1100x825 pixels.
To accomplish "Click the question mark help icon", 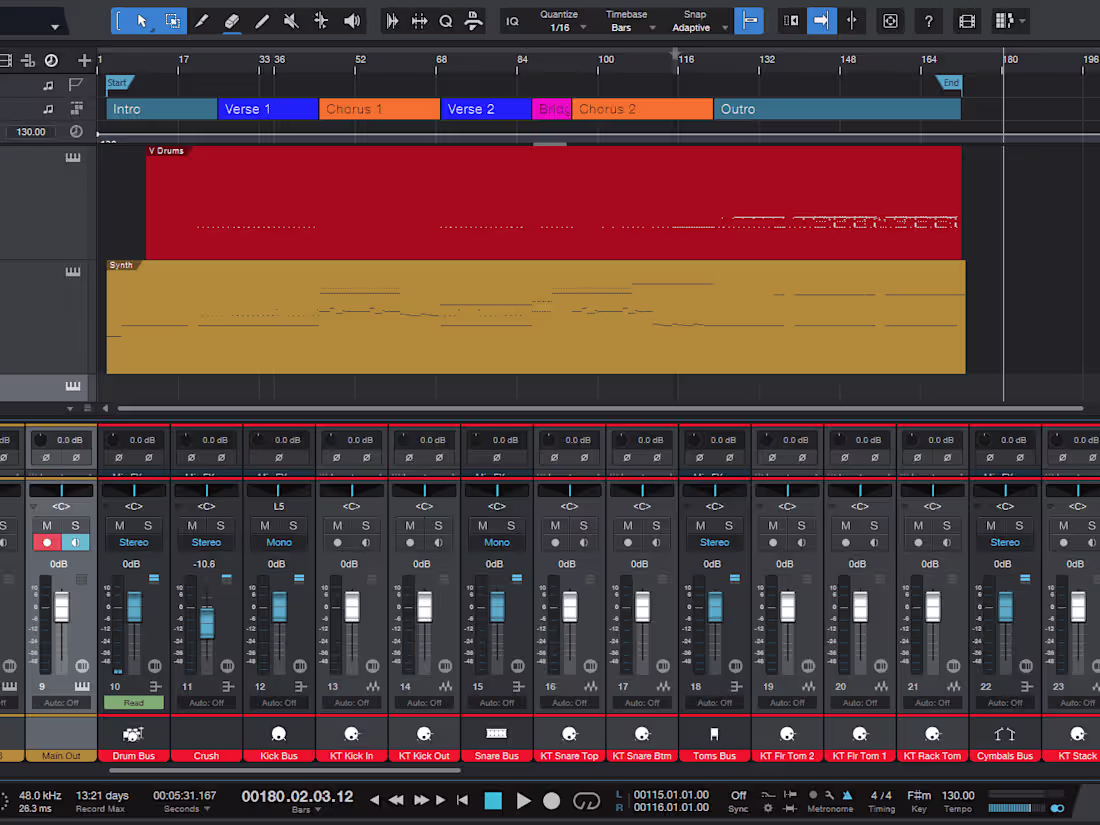I will pos(928,21).
